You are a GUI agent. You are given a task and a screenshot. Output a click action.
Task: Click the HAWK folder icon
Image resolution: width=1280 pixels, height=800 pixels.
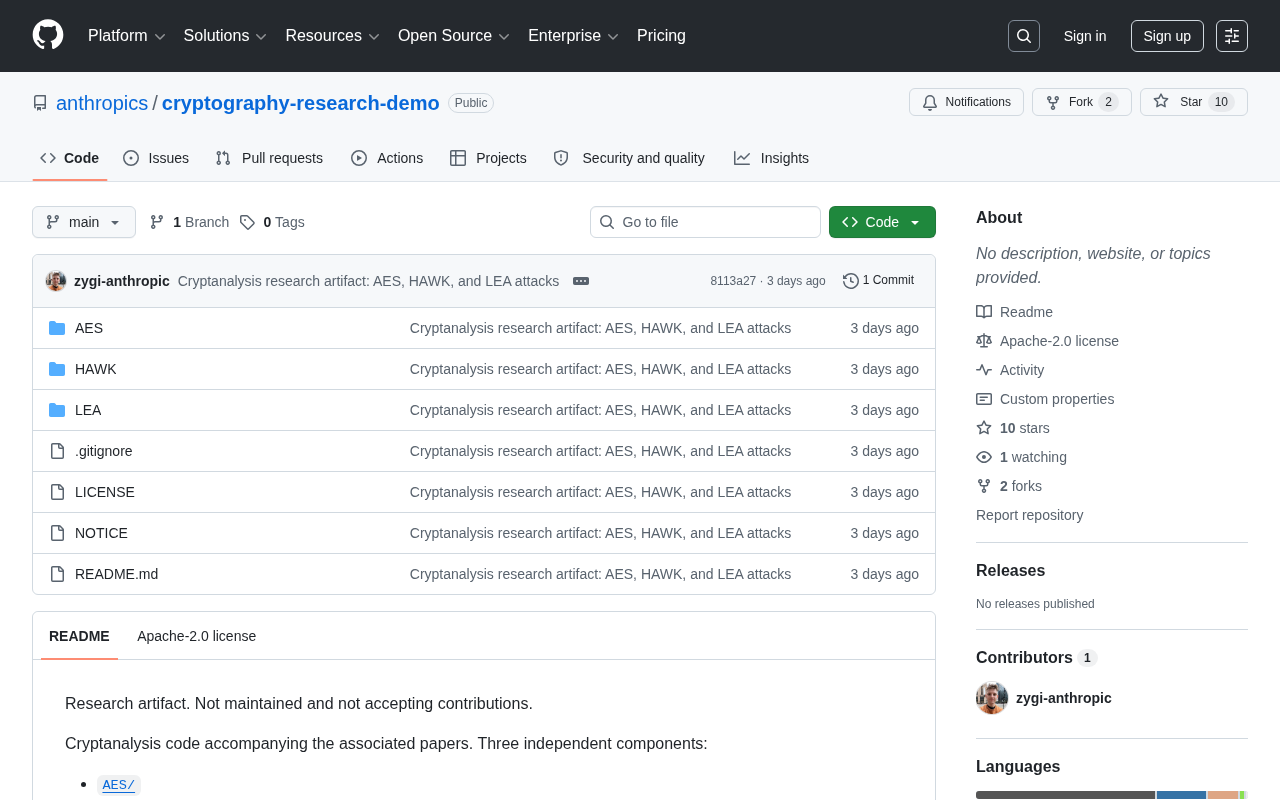point(57,369)
